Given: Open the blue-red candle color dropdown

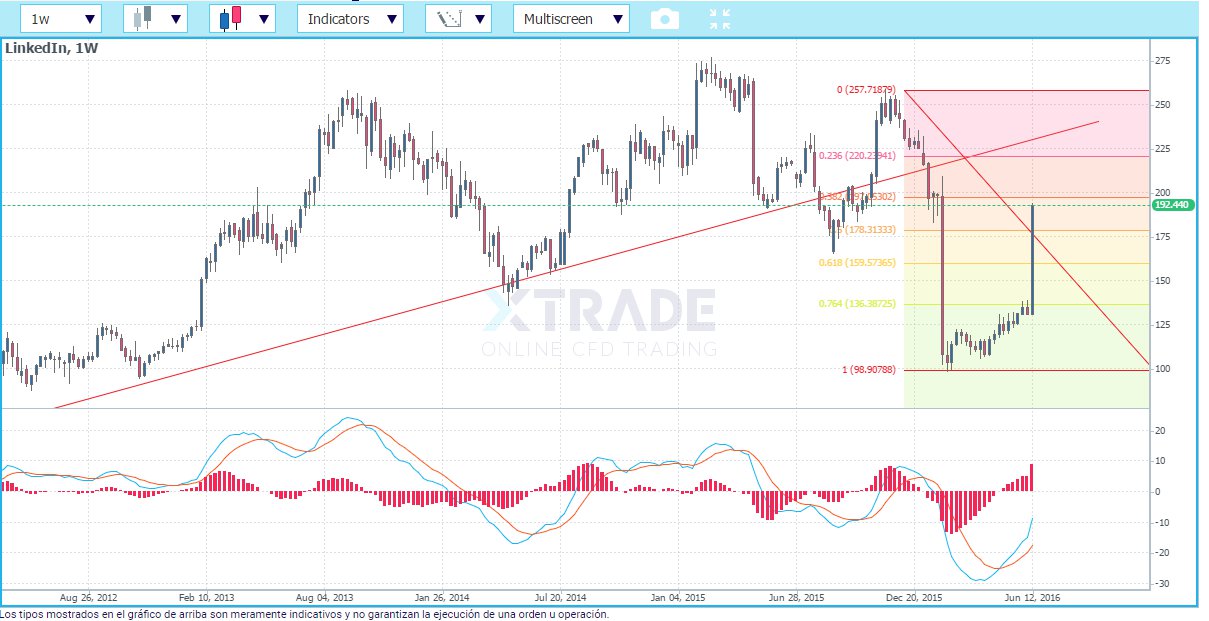Looking at the screenshot, I should pos(243,18).
